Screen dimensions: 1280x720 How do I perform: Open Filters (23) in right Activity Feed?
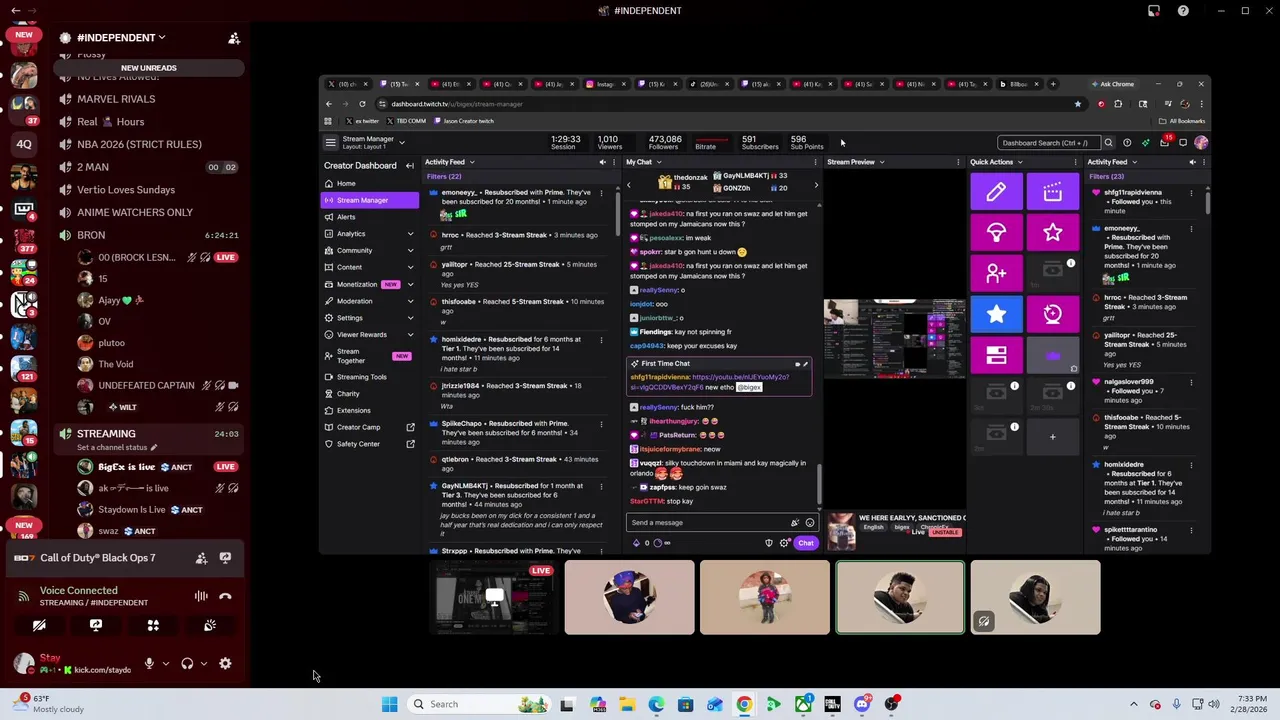1107,177
